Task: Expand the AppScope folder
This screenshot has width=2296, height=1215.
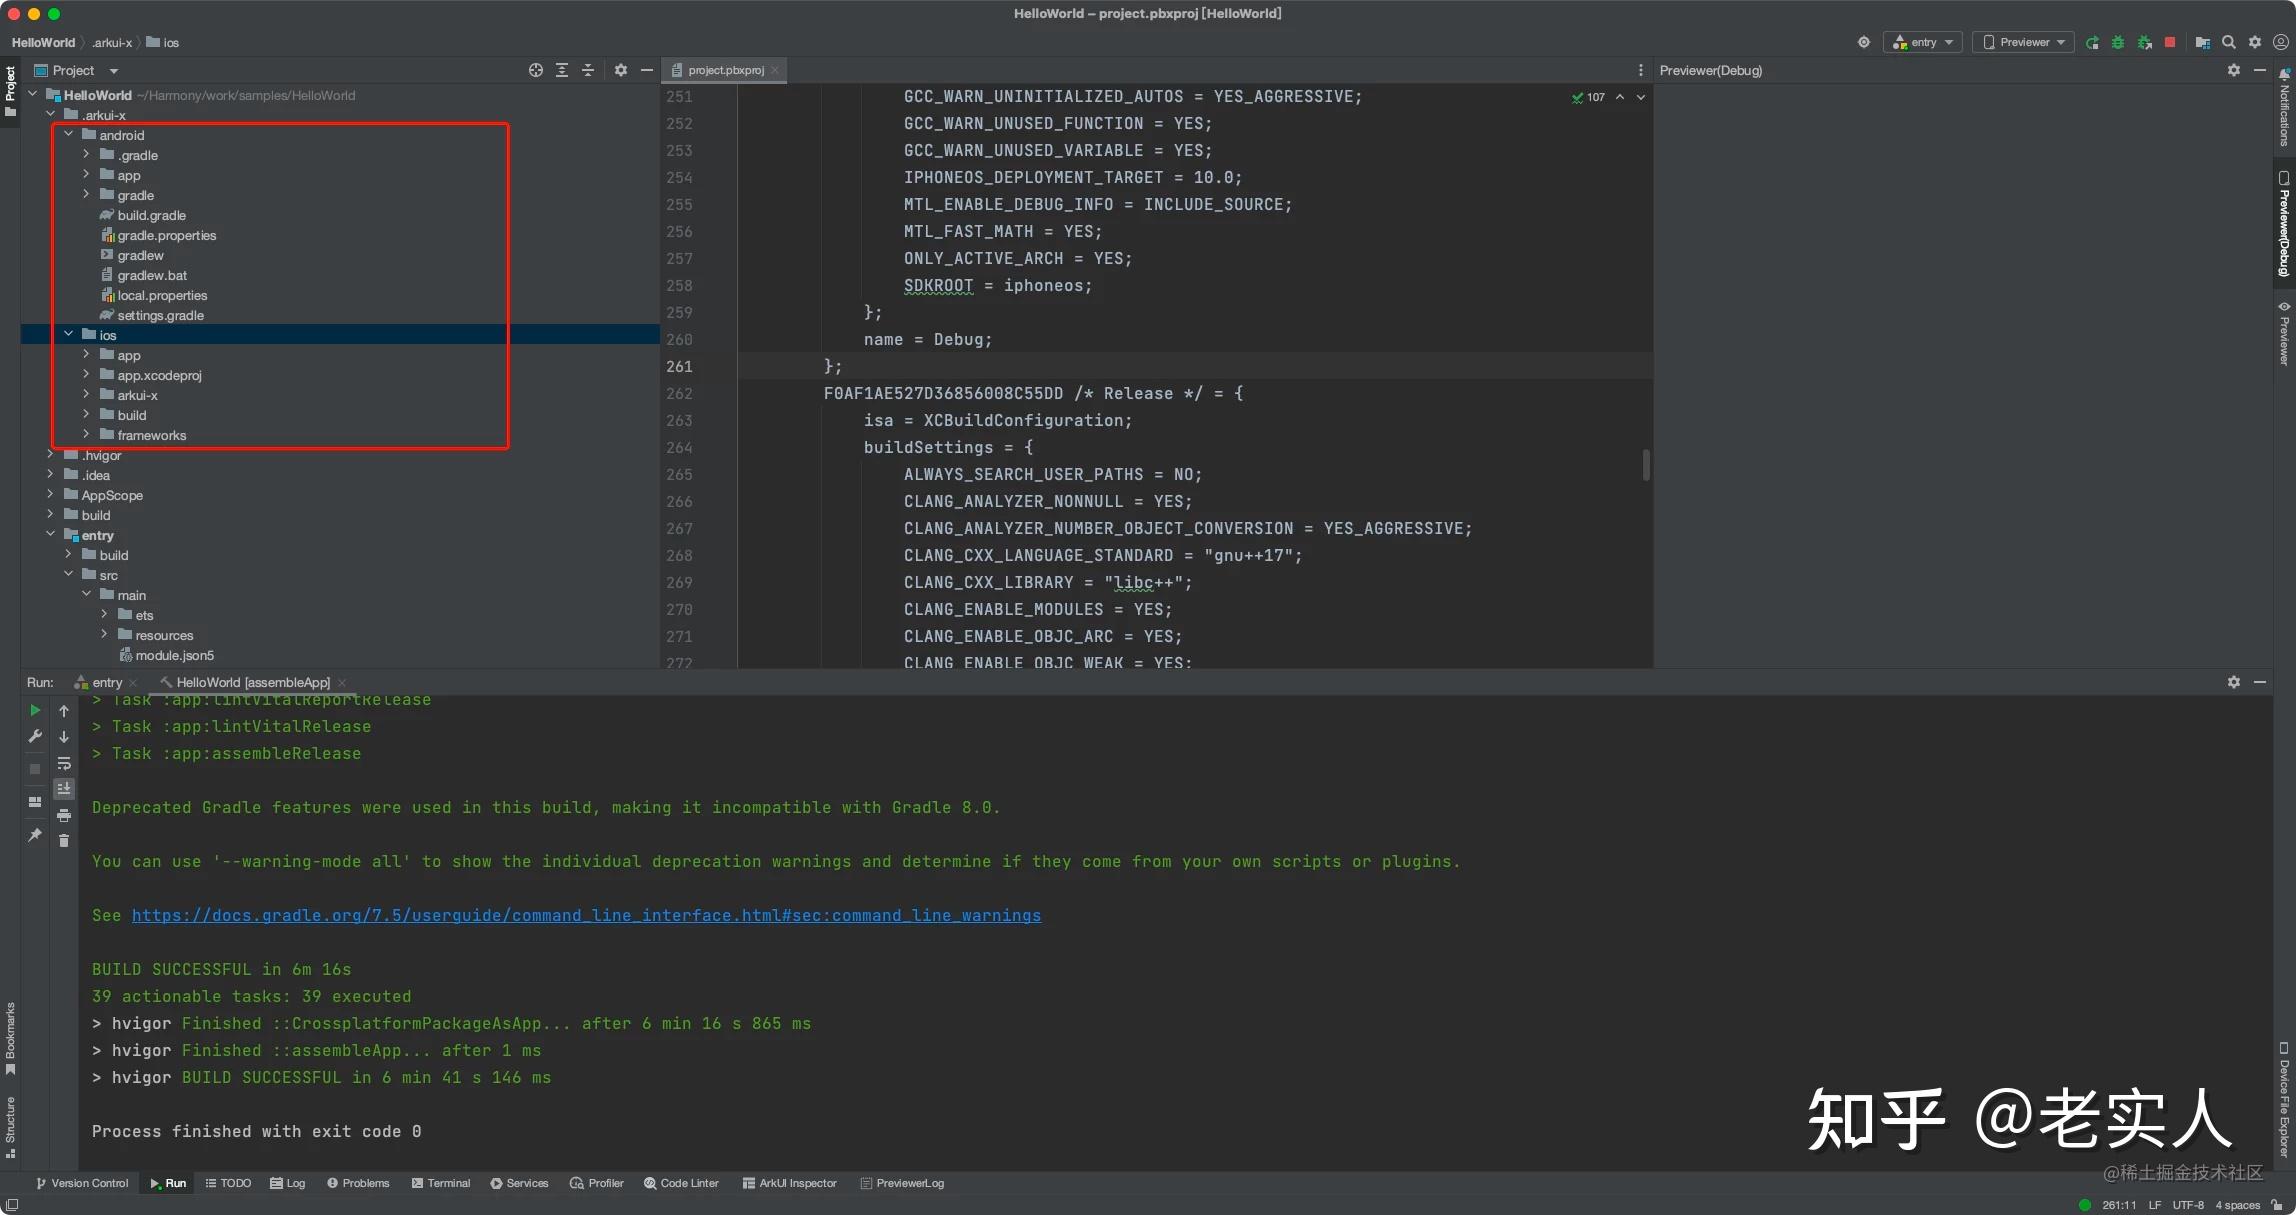Action: [51, 494]
